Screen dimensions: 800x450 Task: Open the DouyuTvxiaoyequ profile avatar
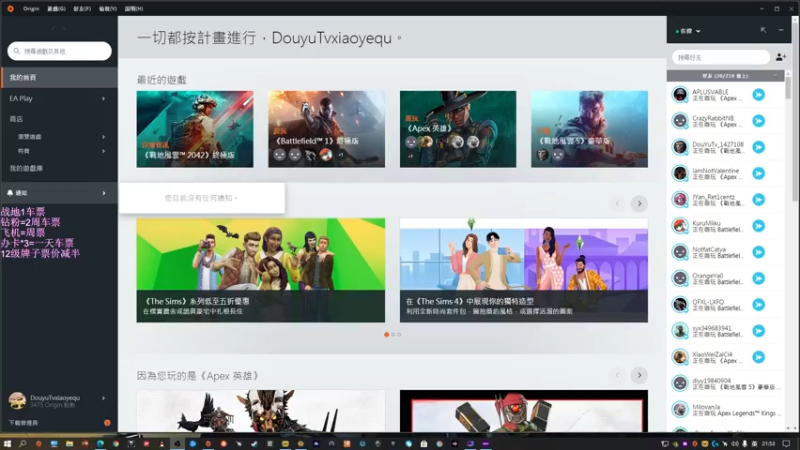pos(17,401)
